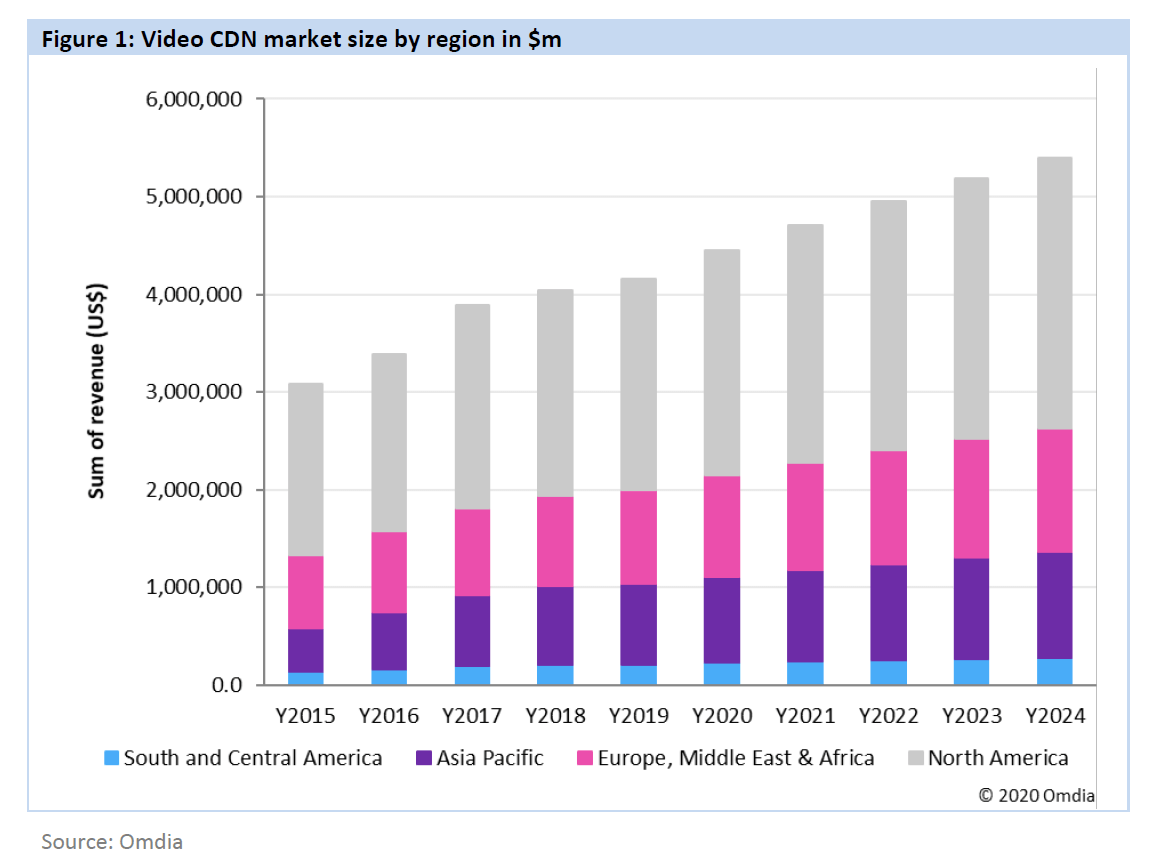Select the blue South America segment of Y2020 bar
The width and height of the screenshot is (1159, 863).
722,675
